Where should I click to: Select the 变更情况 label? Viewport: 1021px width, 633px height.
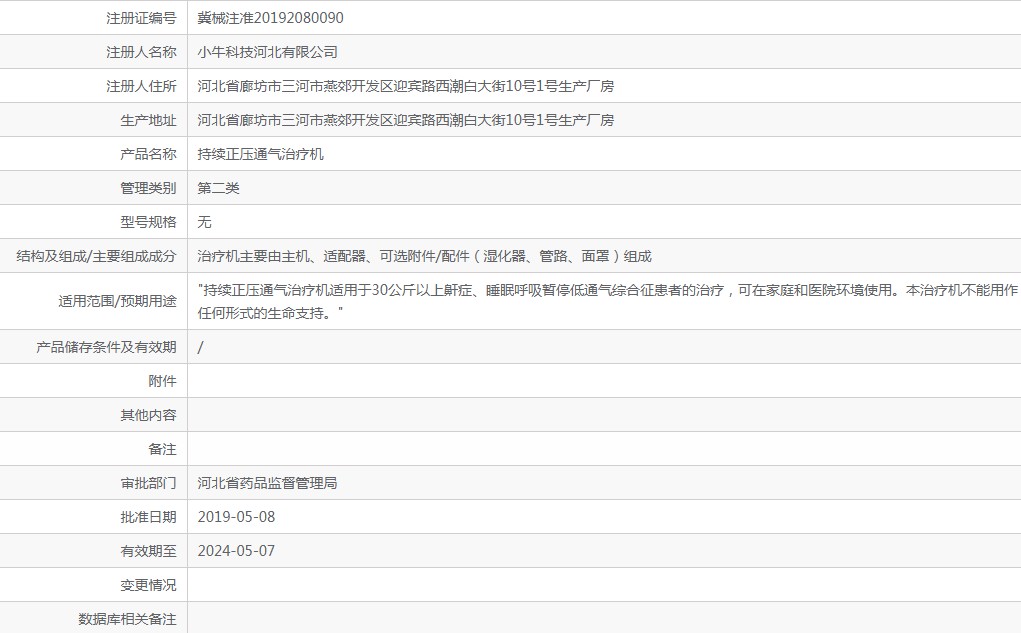(148, 585)
